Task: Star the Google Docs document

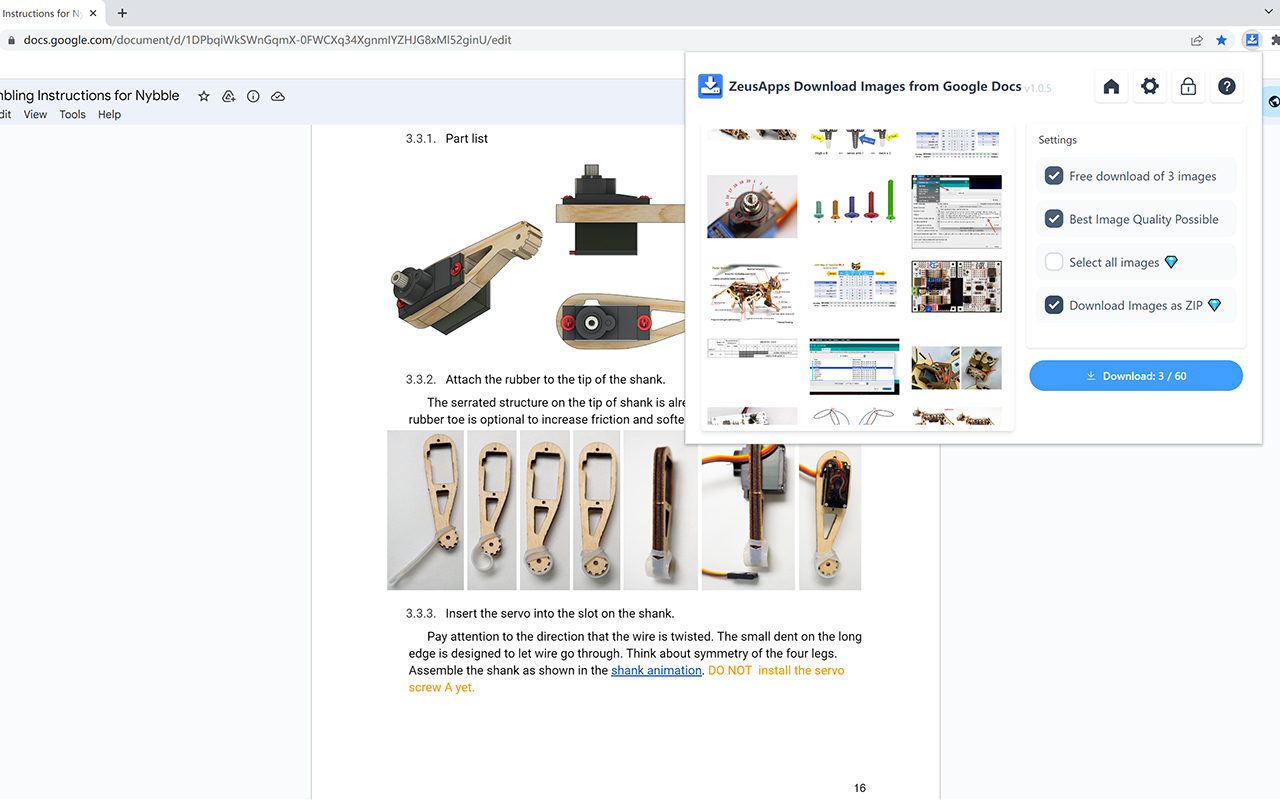Action: [204, 96]
